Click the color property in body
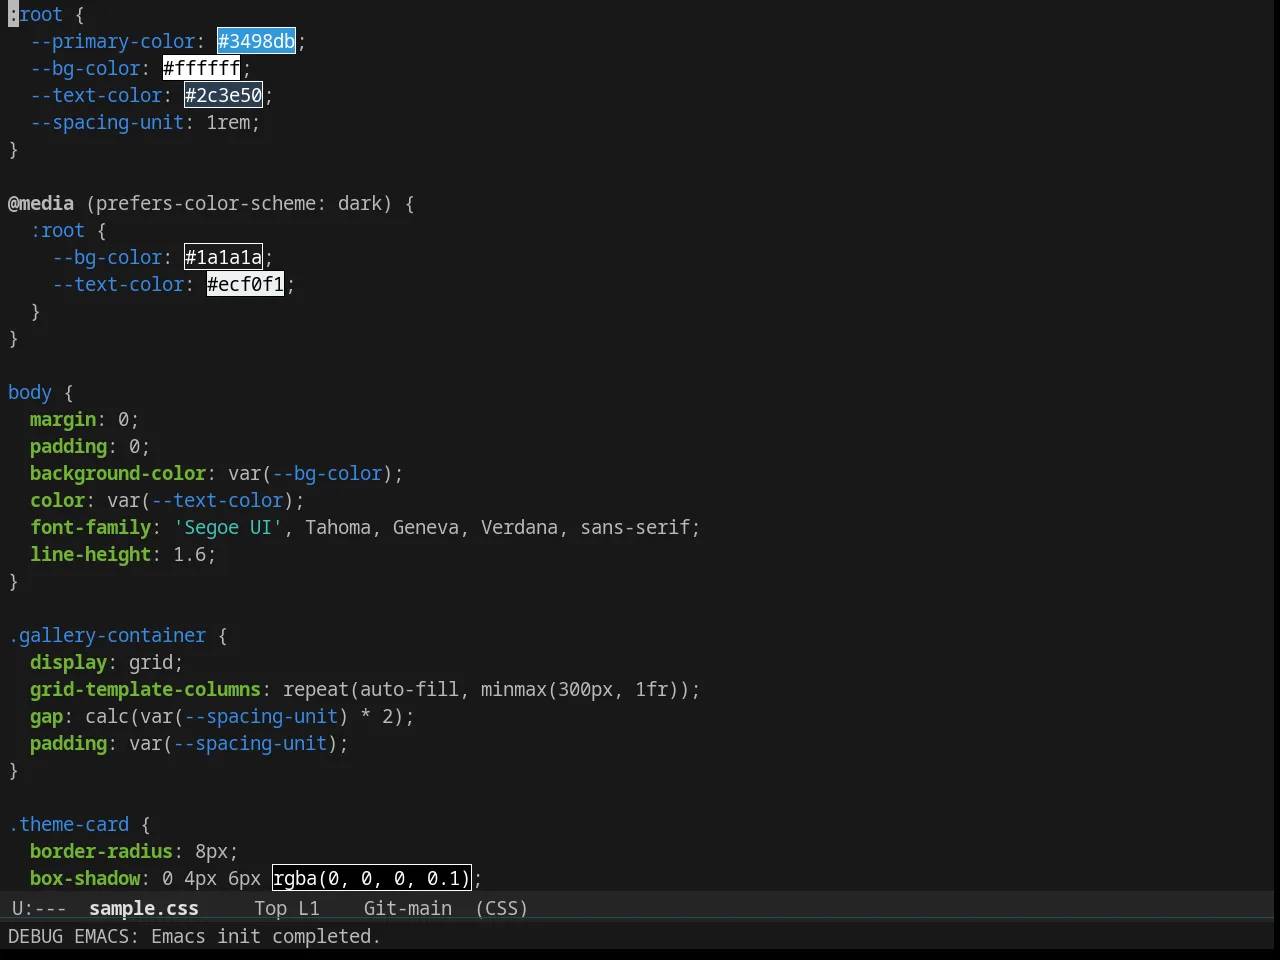Screen dimensions: 1280x960 pos(58,500)
